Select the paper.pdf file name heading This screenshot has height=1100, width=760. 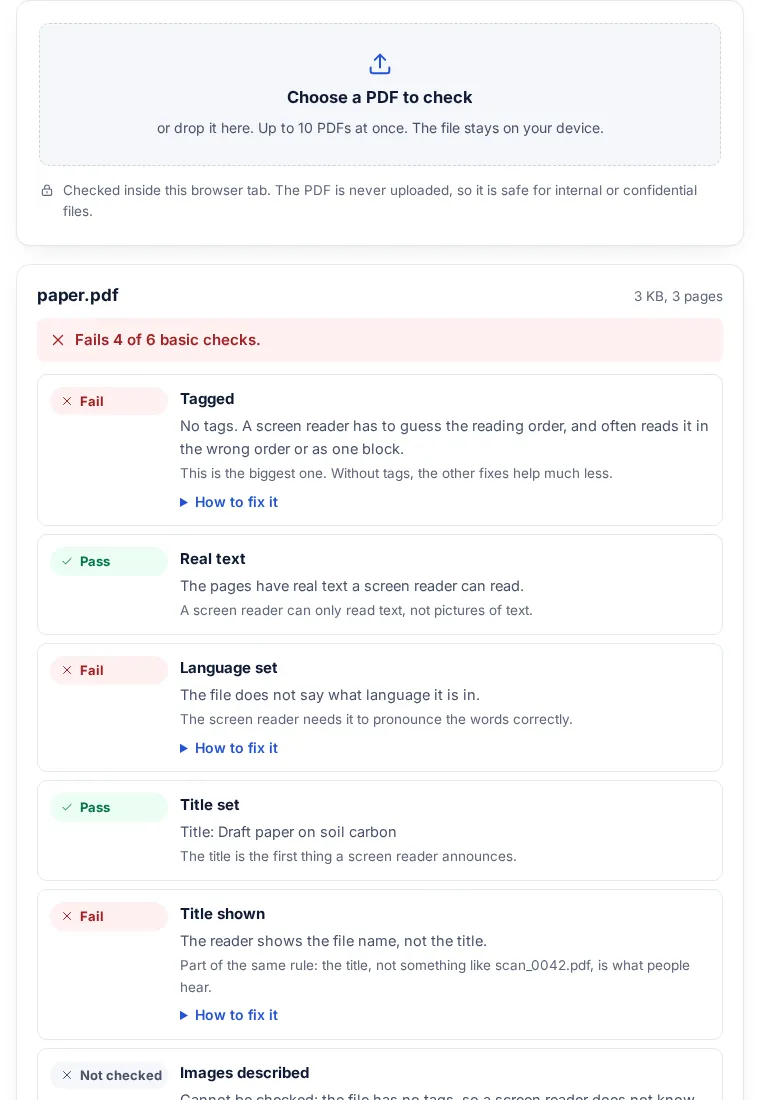click(x=78, y=295)
